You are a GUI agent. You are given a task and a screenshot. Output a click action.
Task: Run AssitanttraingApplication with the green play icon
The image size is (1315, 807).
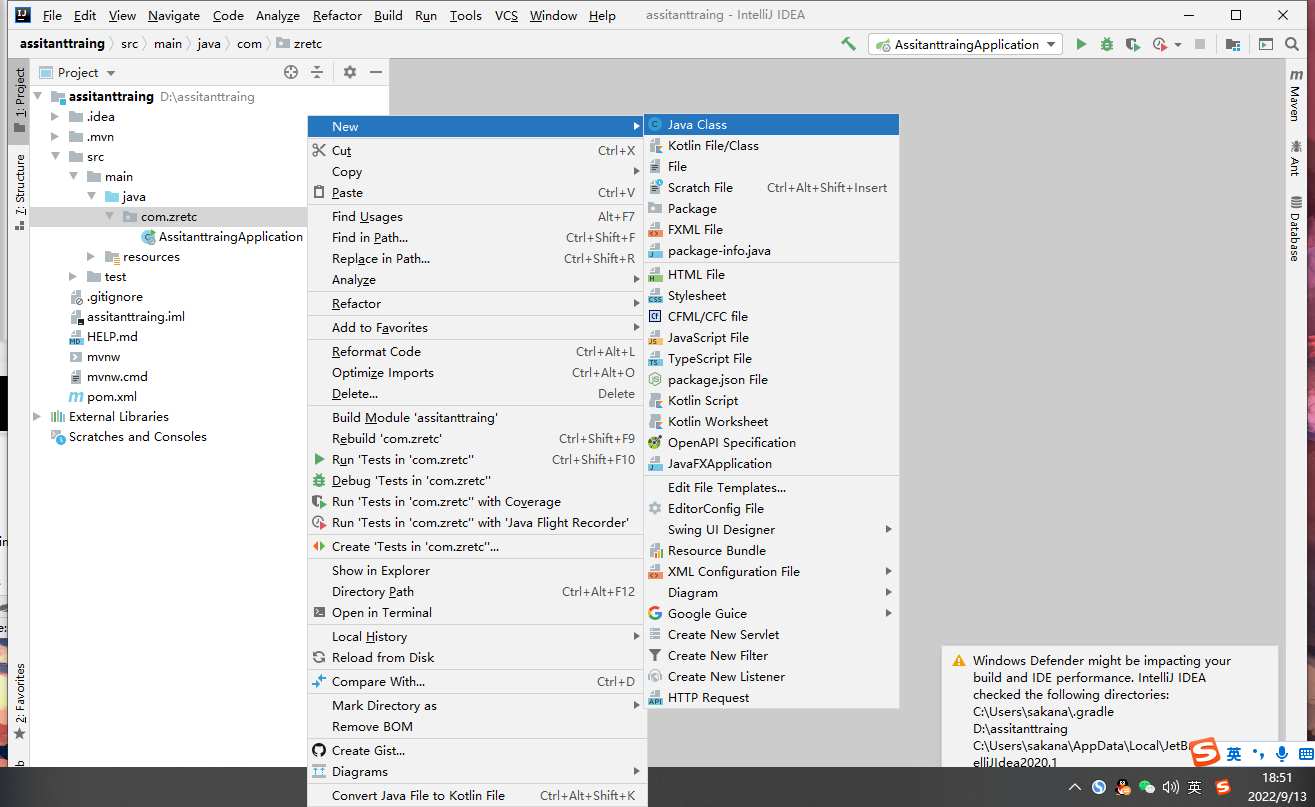tap(1081, 44)
